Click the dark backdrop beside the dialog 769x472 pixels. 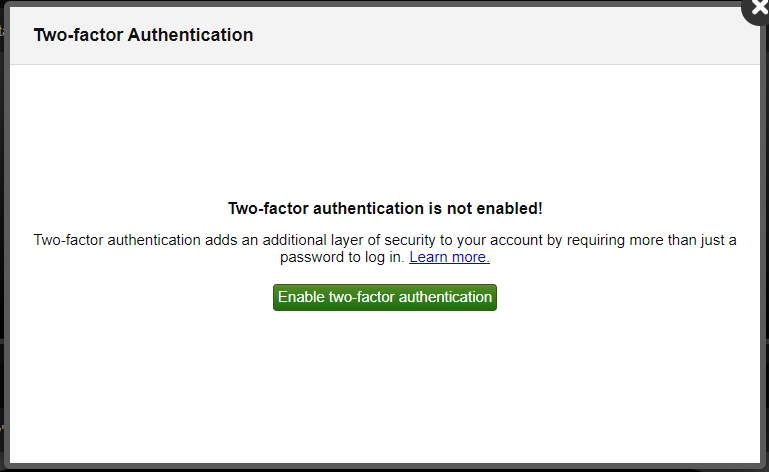(2, 196)
